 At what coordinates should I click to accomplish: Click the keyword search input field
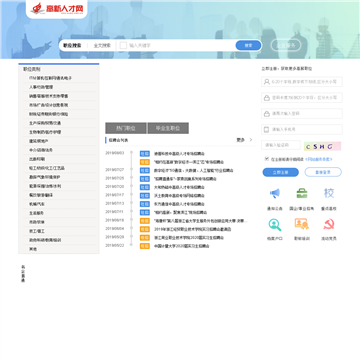(182, 45)
